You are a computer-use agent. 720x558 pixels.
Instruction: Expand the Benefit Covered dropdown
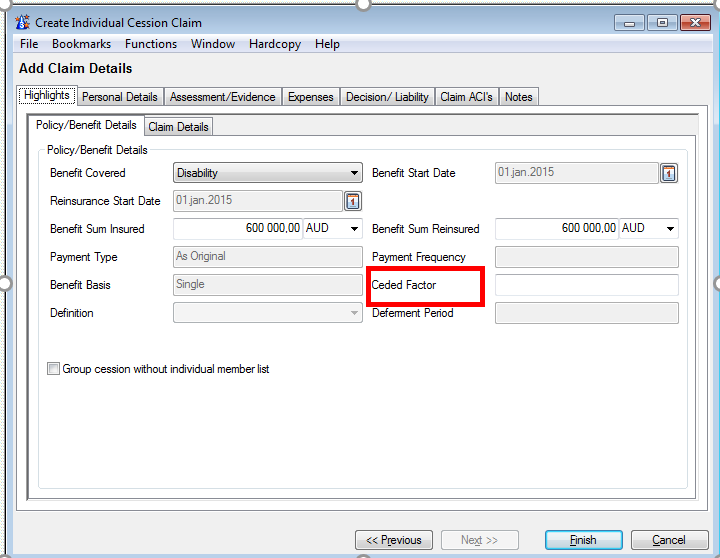click(354, 173)
